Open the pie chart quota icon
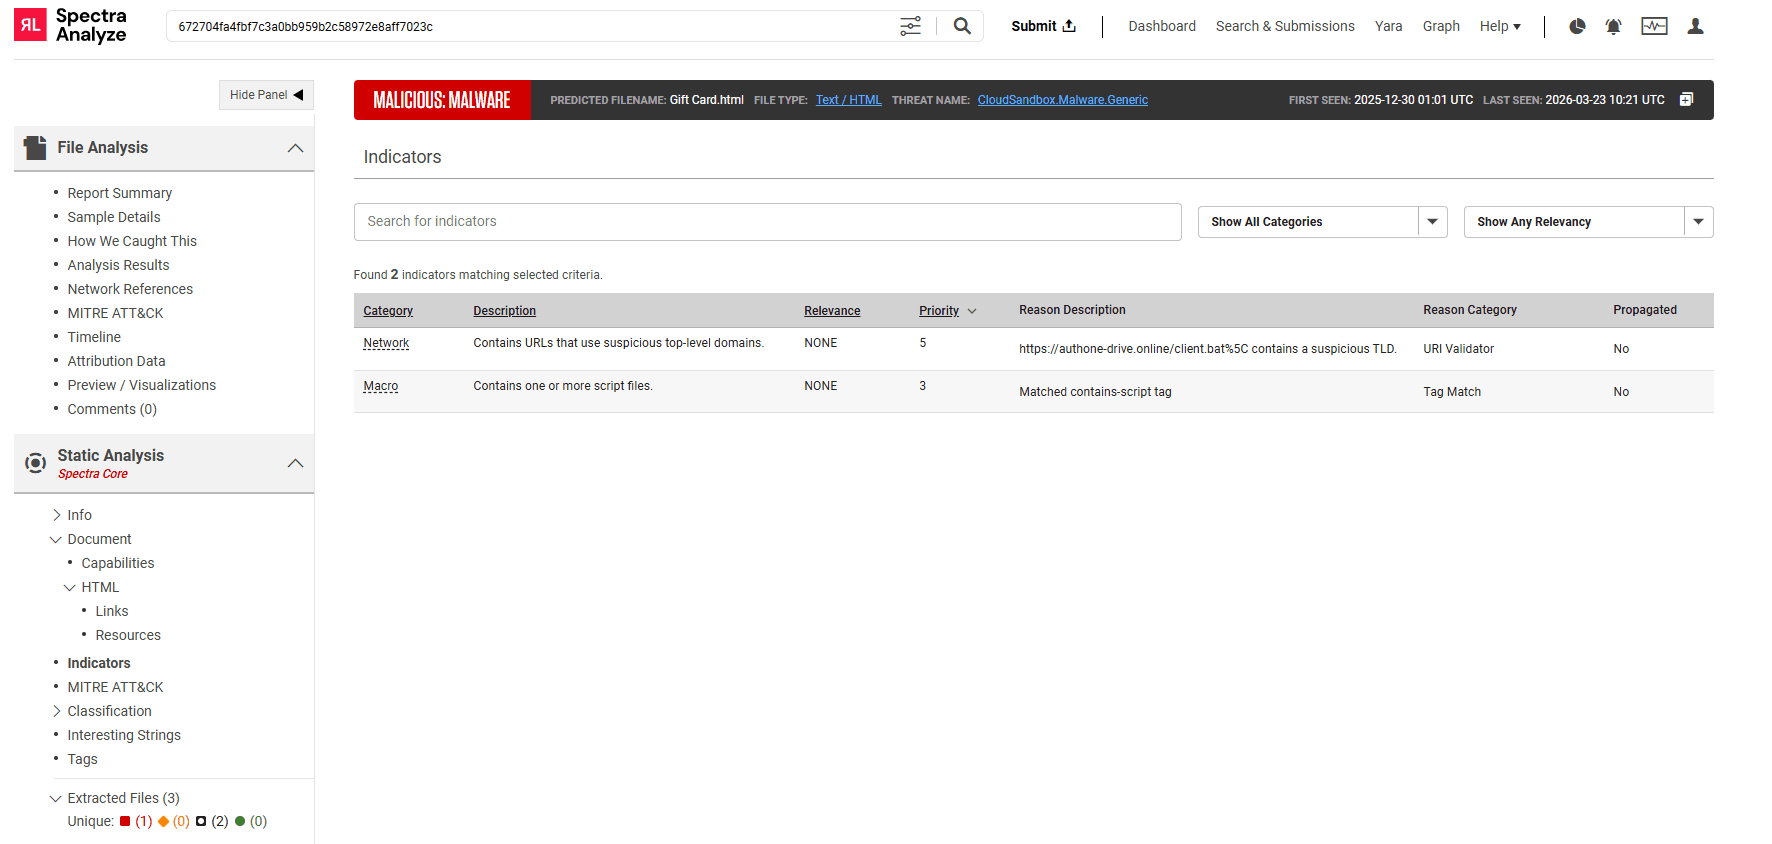Screen dimensions: 1772x844 pos(1577,27)
